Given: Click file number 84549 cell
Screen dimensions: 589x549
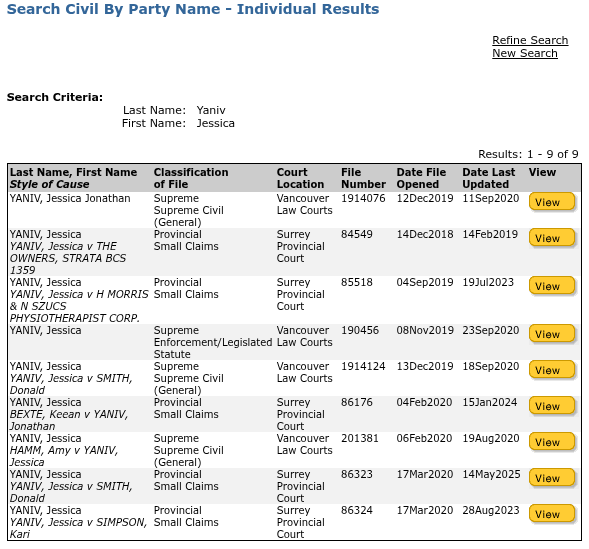Looking at the screenshot, I should [x=357, y=234].
